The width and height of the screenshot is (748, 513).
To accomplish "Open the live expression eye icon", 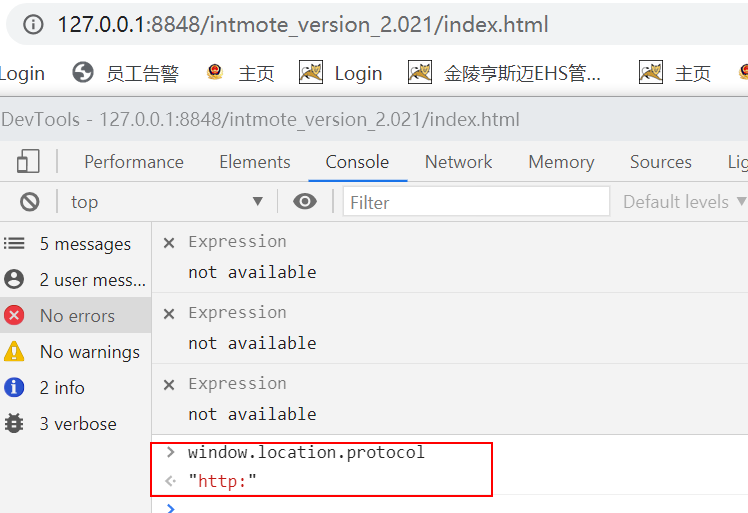I will pyautogui.click(x=305, y=202).
